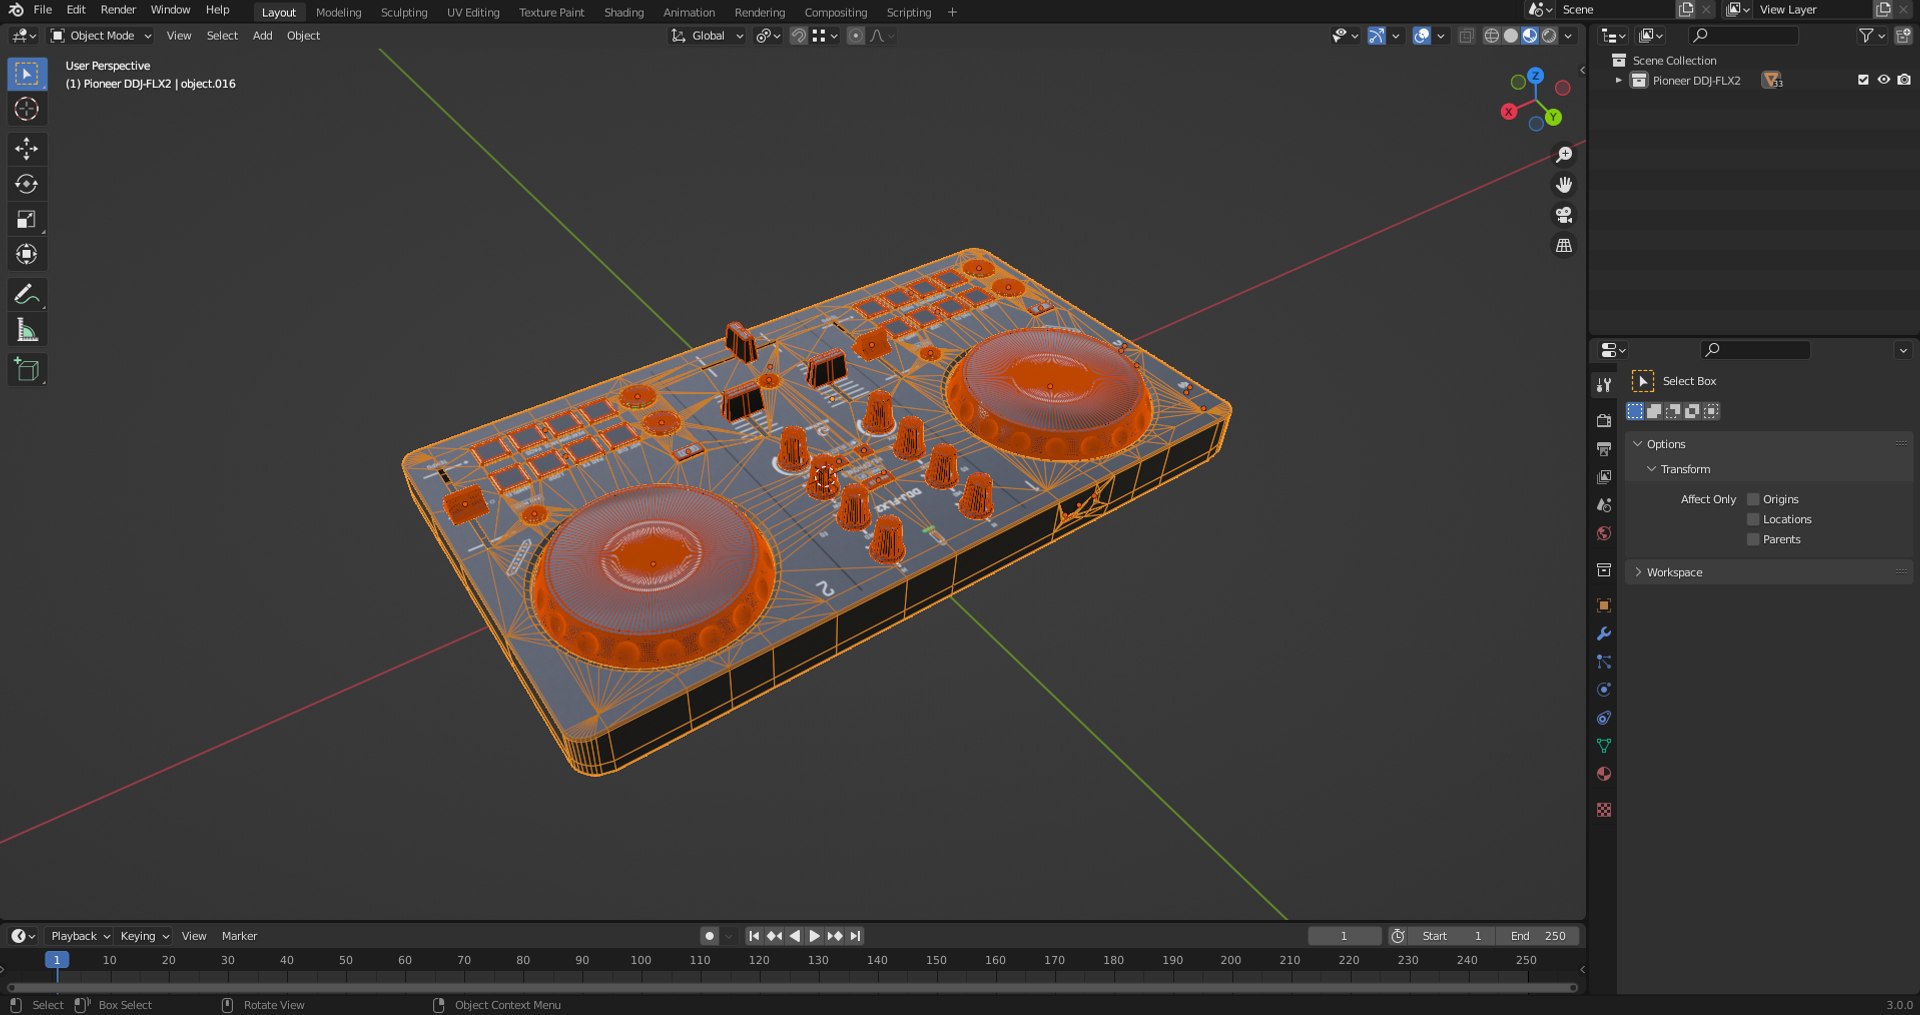Switch perspective/orthographic grid icon
1920x1015 pixels.
point(1564,245)
